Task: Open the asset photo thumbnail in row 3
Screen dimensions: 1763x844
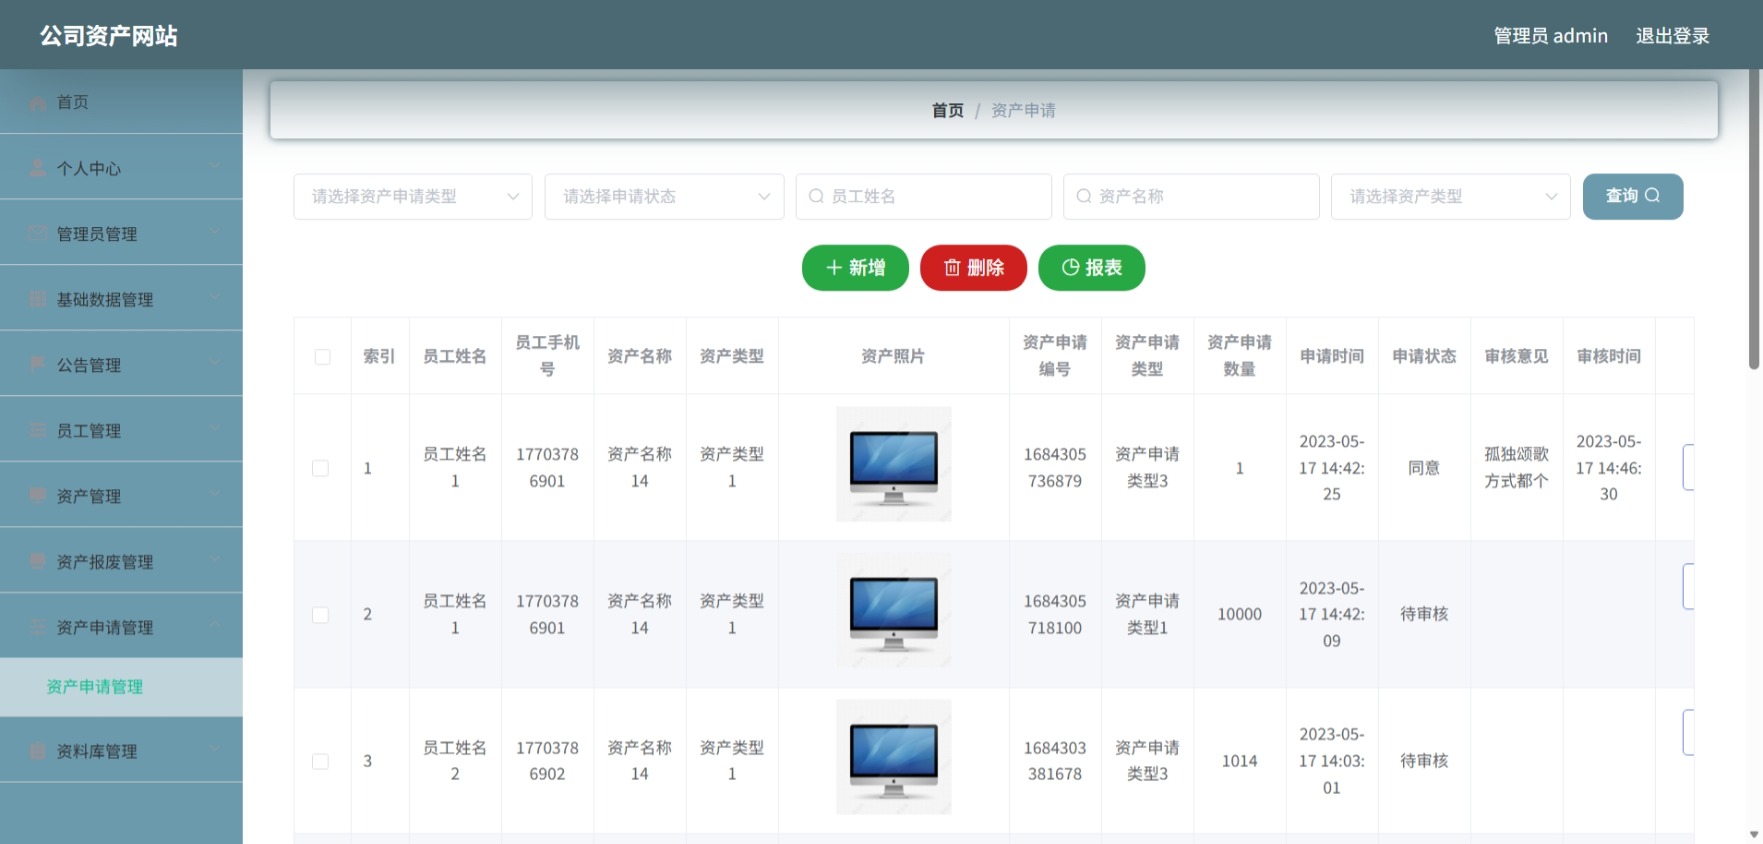Action: pyautogui.click(x=893, y=757)
